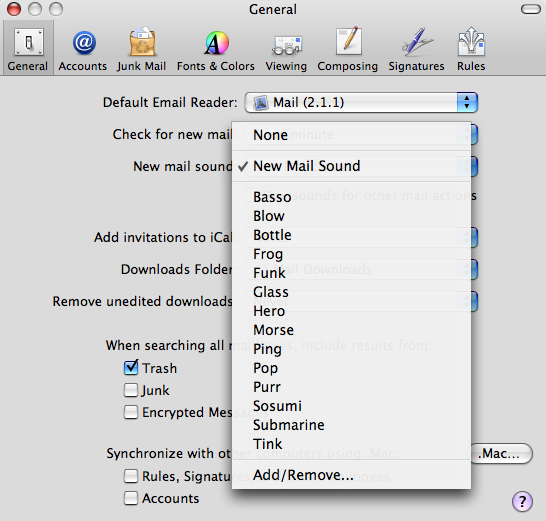Open the General preferences pane icon
Image resolution: width=546 pixels, height=521 pixels.
(28, 48)
